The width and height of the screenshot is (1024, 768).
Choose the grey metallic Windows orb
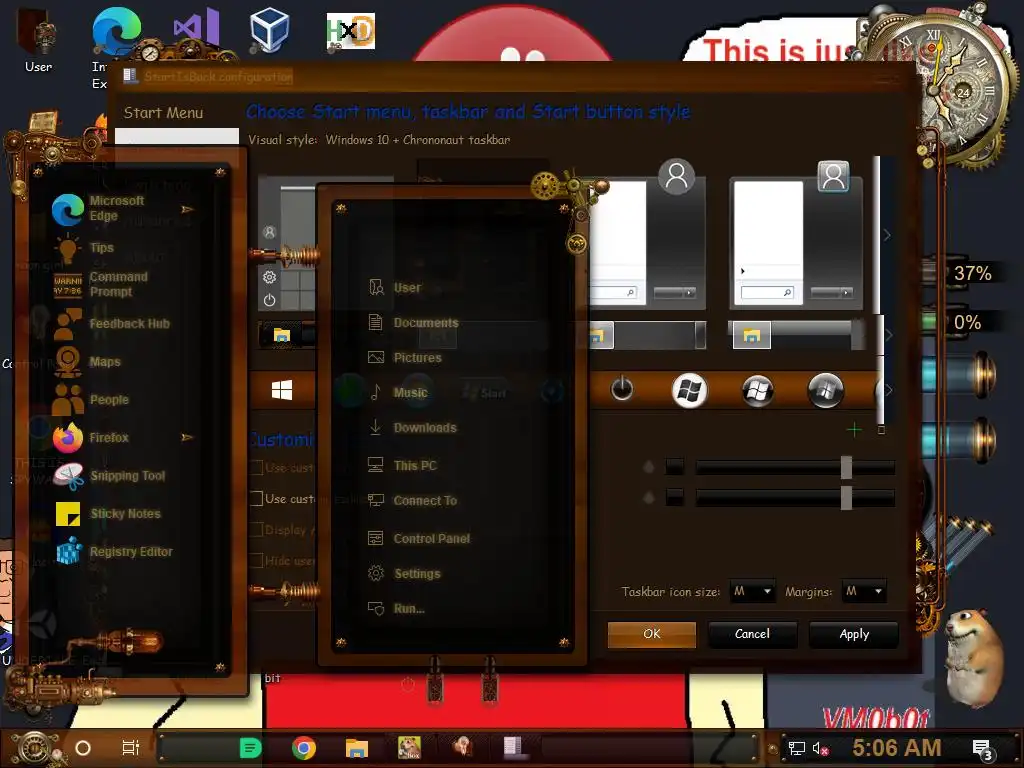click(825, 391)
